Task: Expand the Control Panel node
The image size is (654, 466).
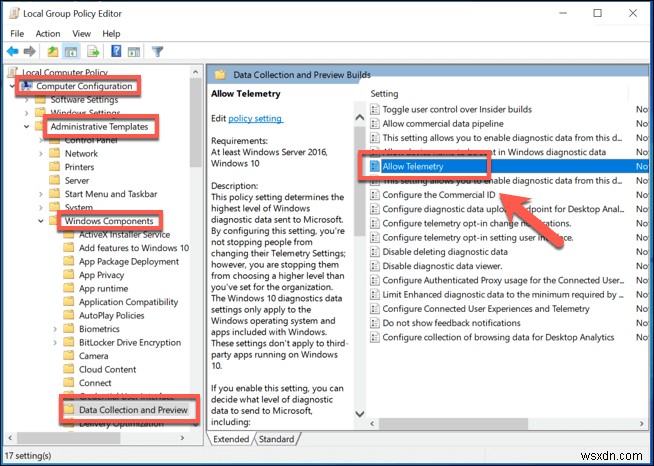Action: coord(41,140)
